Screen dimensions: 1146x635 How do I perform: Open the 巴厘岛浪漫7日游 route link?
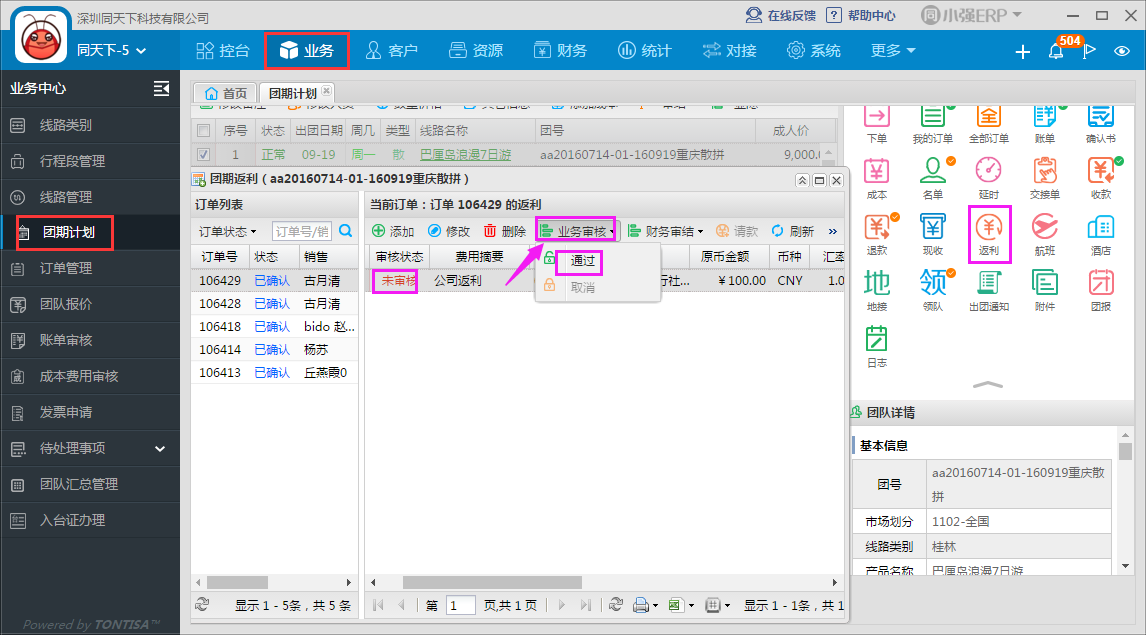466,155
